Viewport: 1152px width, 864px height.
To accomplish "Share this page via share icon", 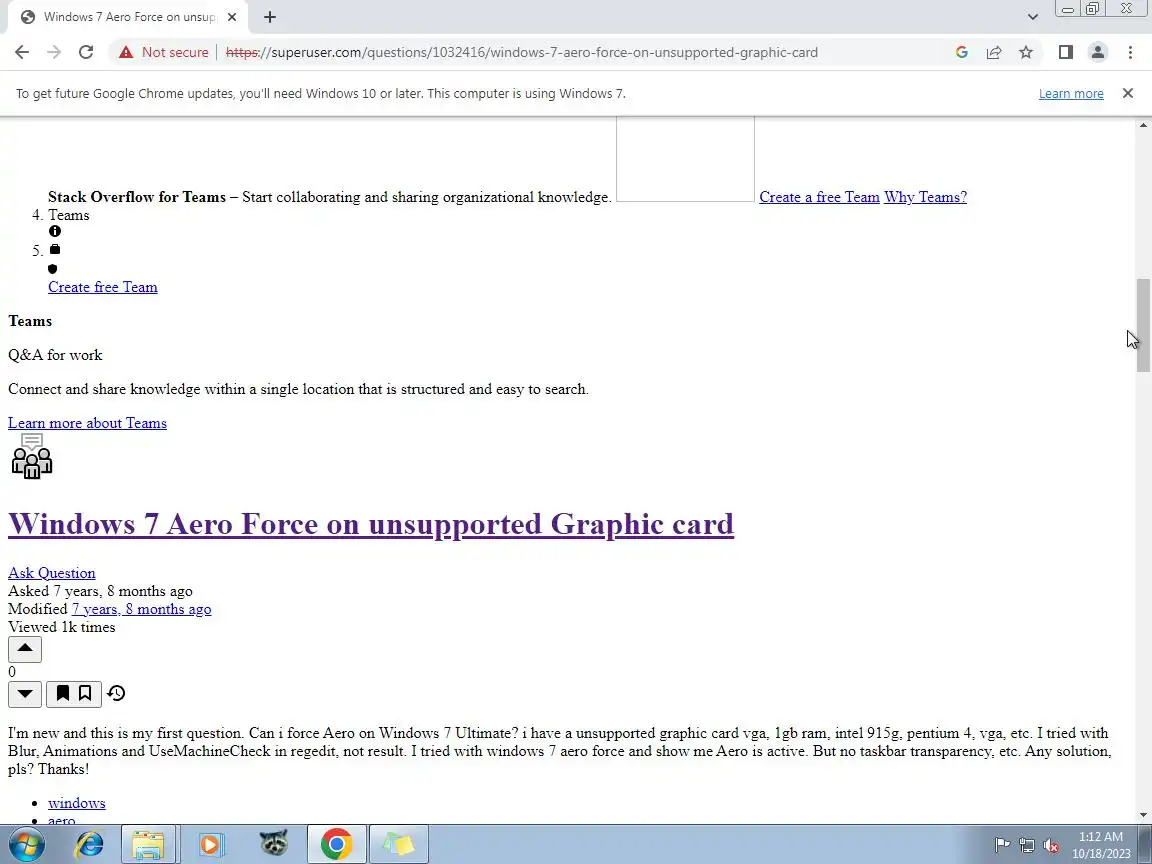I will coord(994,52).
